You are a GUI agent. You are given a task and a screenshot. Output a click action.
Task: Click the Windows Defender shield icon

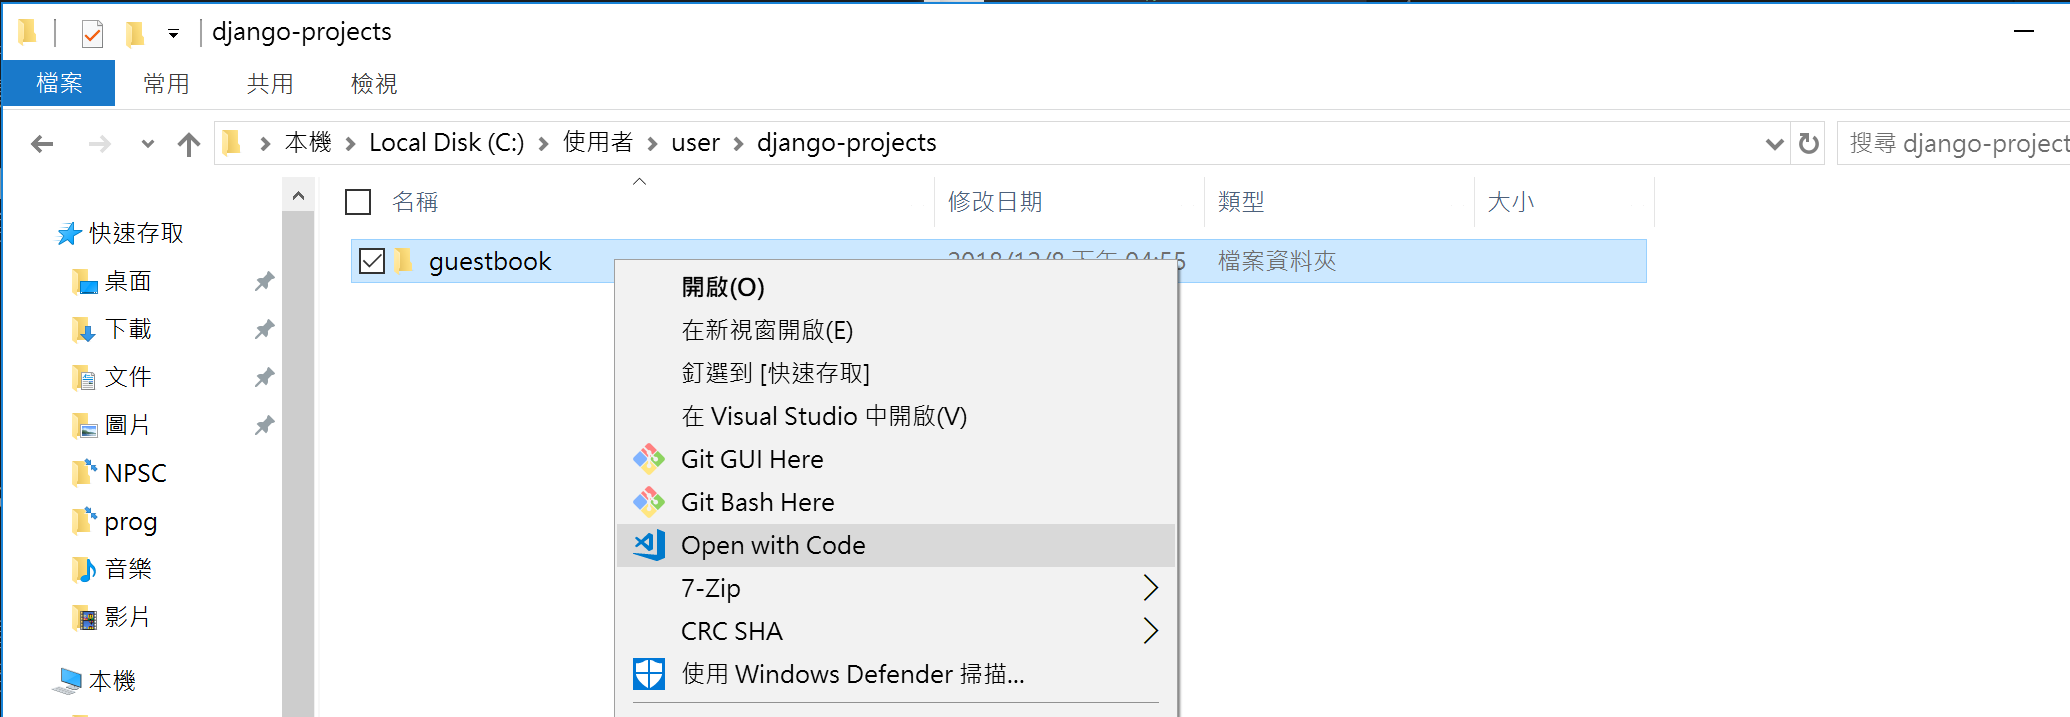point(649,674)
